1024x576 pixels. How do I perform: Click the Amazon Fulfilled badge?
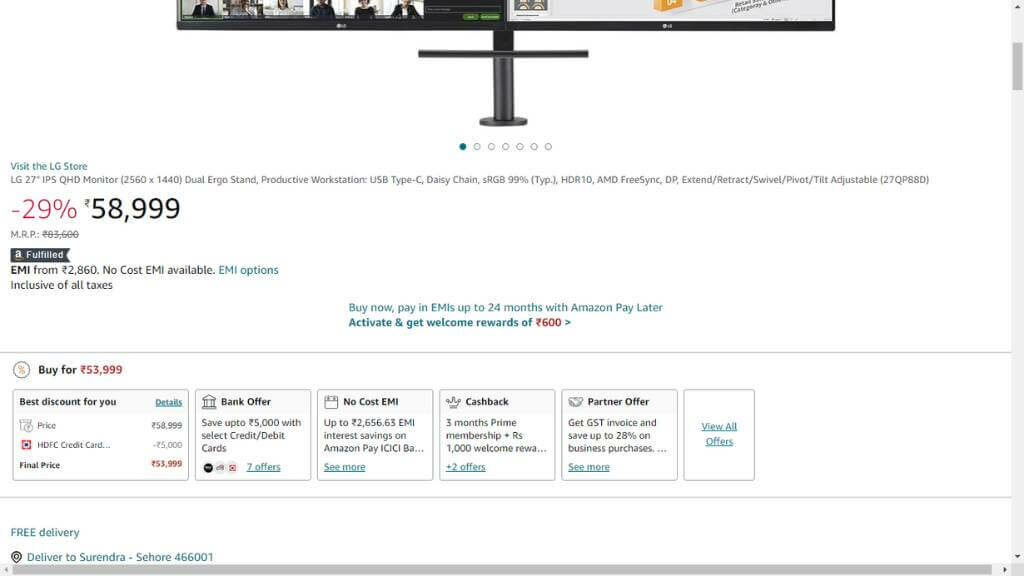point(40,255)
